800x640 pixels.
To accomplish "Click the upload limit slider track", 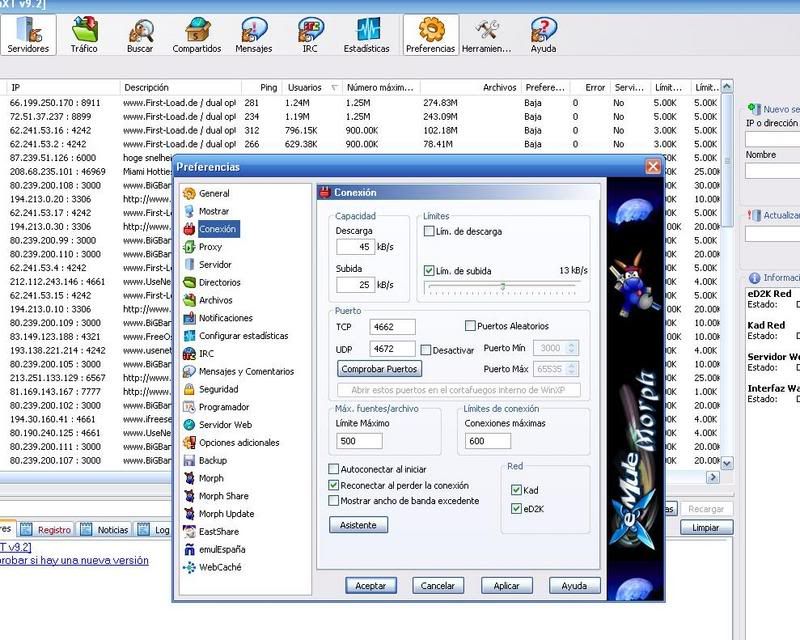I will coord(502,287).
